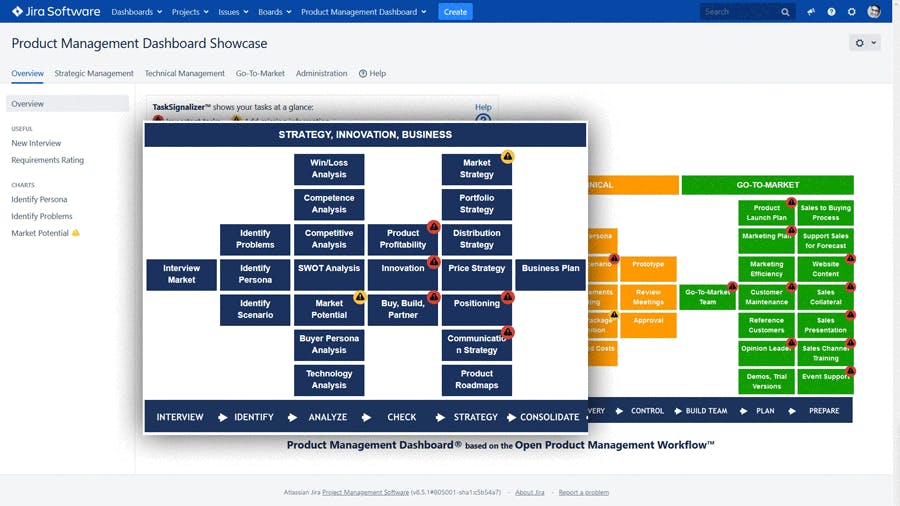The image size is (900, 506).
Task: Click the Interview Market tile
Action: [x=181, y=274]
